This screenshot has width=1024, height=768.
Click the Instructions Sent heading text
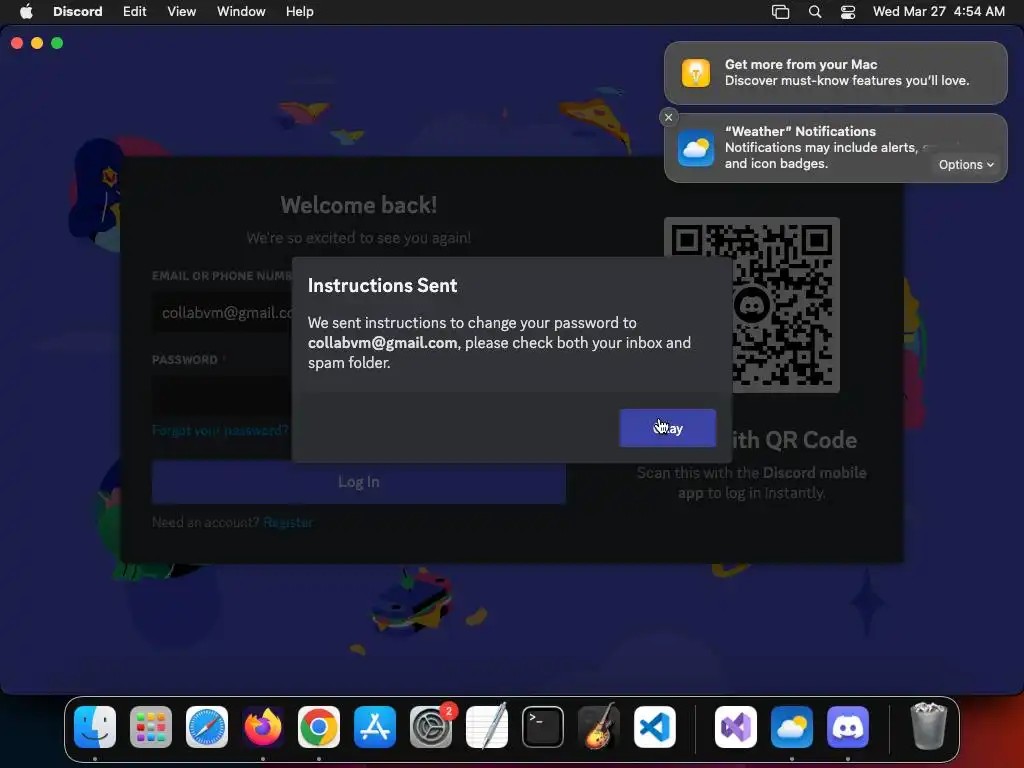pos(382,285)
